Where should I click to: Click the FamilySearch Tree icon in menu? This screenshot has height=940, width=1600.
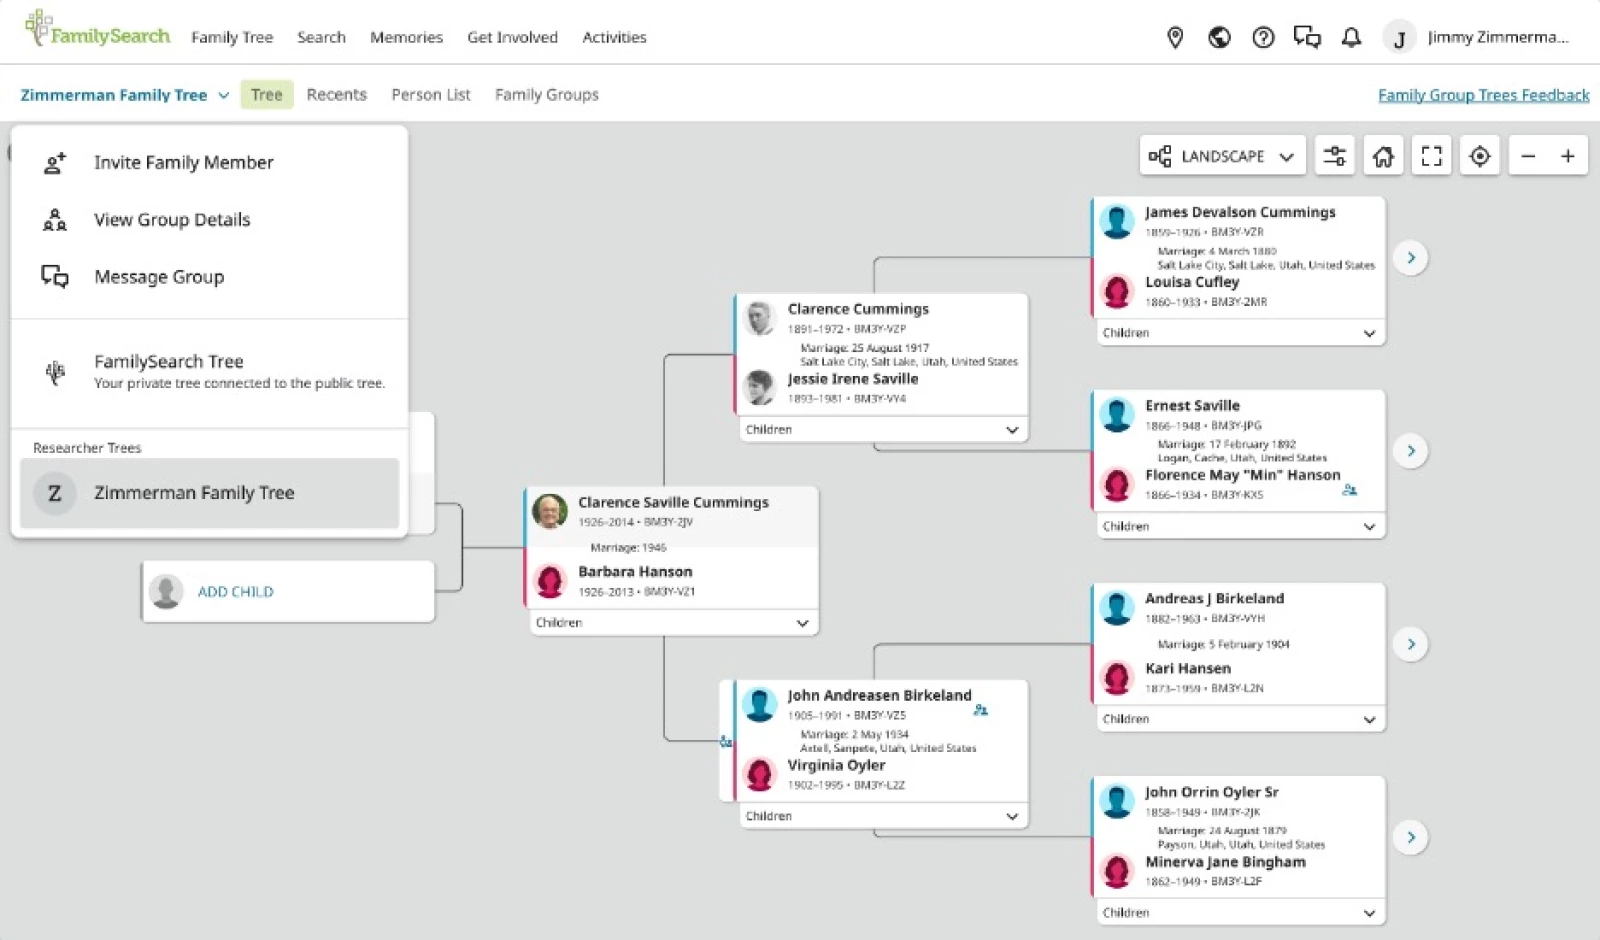[55, 372]
